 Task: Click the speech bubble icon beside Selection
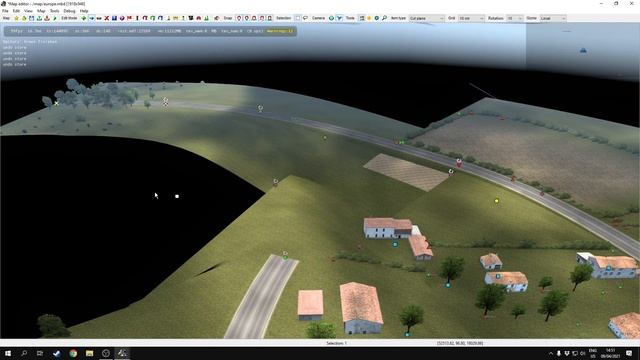click(305, 18)
